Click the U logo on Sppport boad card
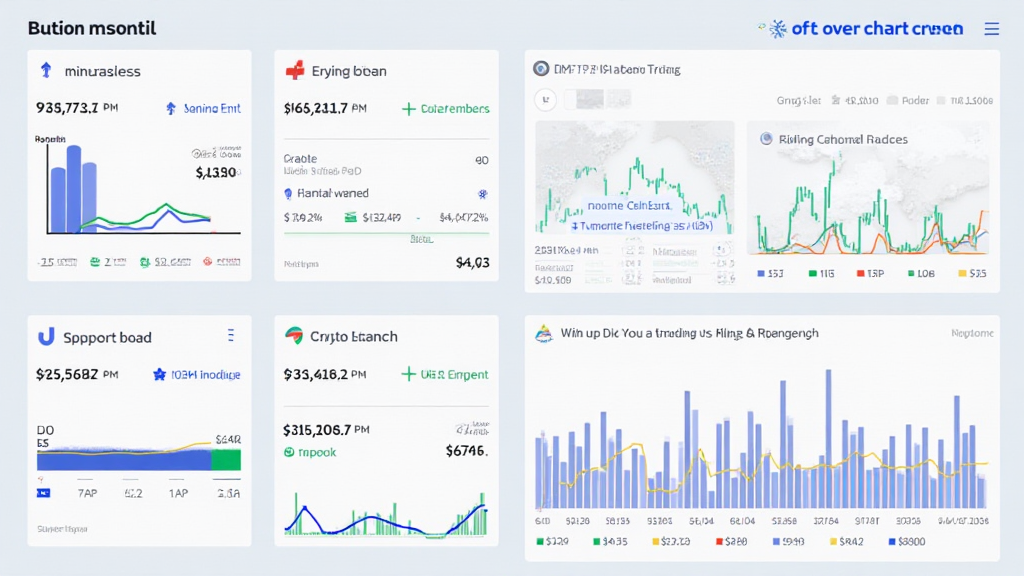This screenshot has height=576, width=1024. 45,337
